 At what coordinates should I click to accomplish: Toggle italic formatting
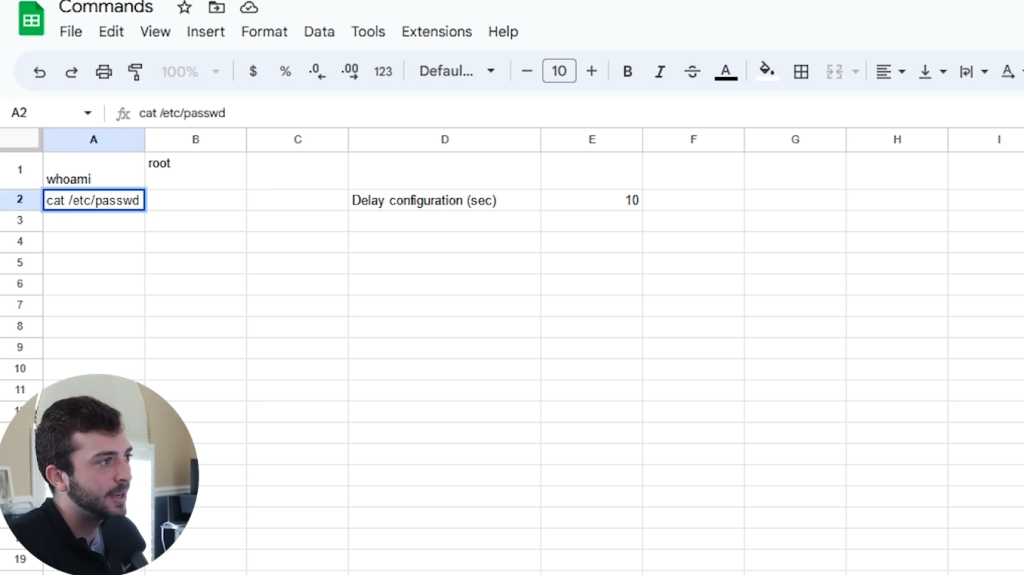(660, 71)
